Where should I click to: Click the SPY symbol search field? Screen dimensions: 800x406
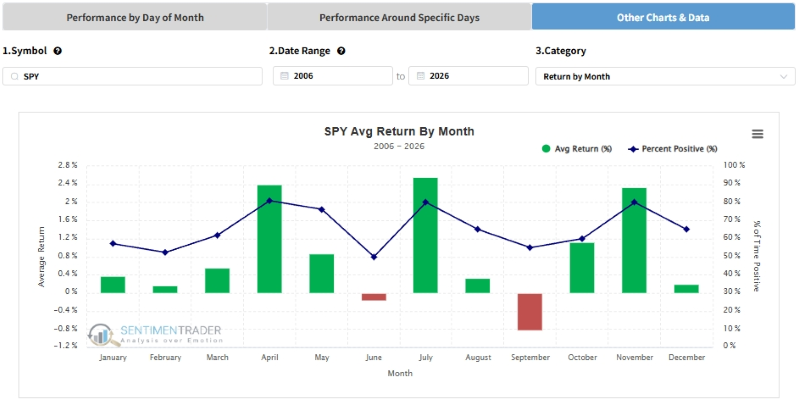133,77
